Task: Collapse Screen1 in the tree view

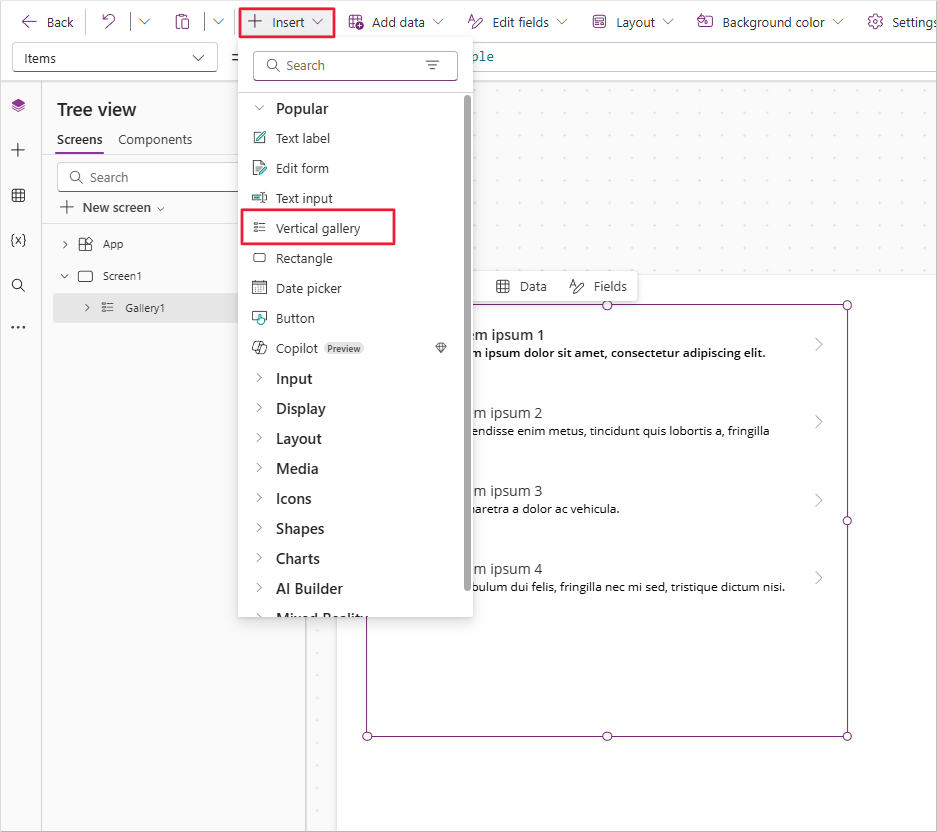Action: [x=64, y=275]
